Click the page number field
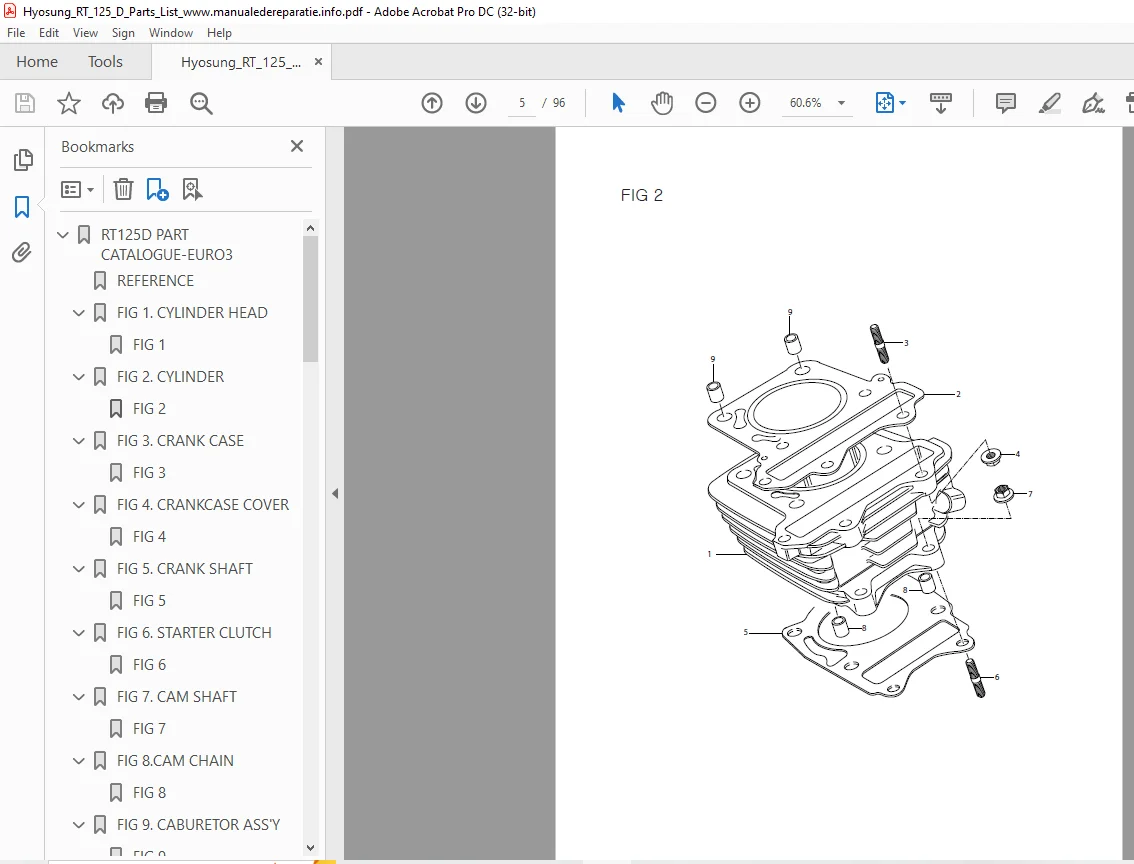The image size is (1134, 864). tap(521, 103)
